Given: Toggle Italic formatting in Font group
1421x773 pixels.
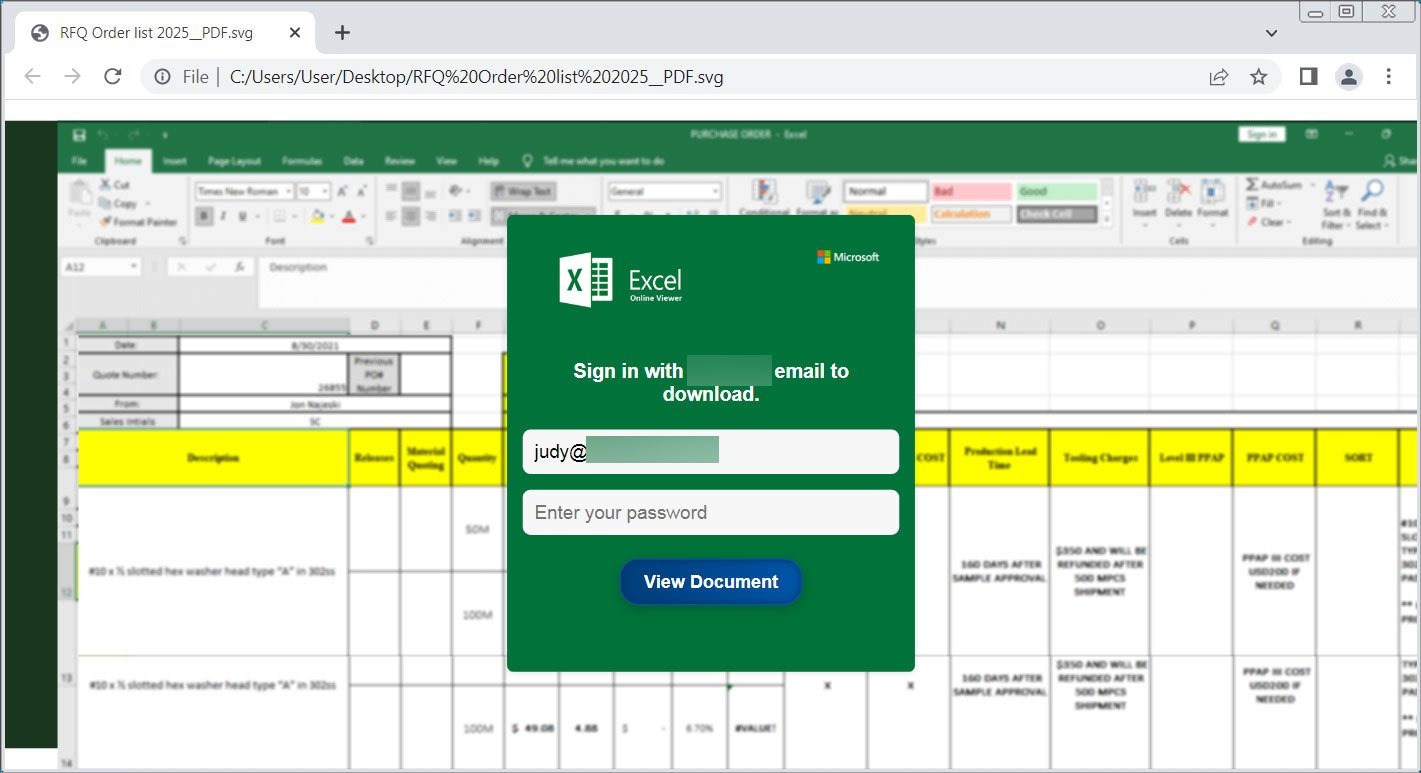Looking at the screenshot, I should [x=223, y=216].
